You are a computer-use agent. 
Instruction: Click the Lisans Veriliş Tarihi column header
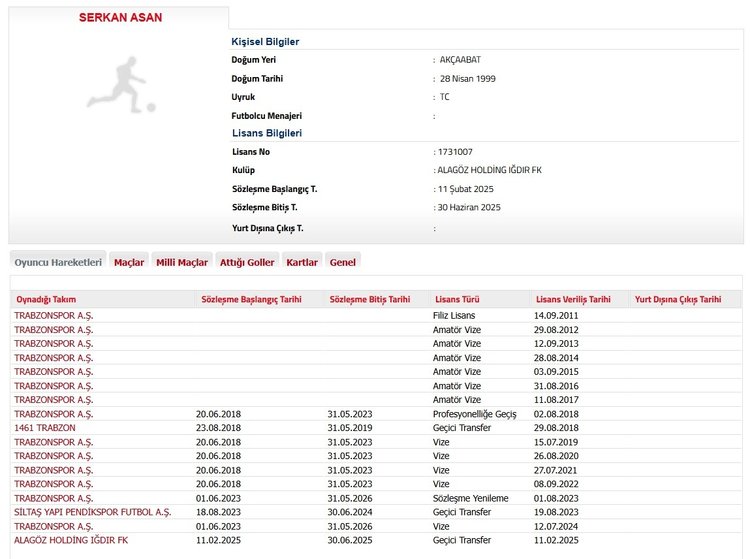(x=572, y=299)
